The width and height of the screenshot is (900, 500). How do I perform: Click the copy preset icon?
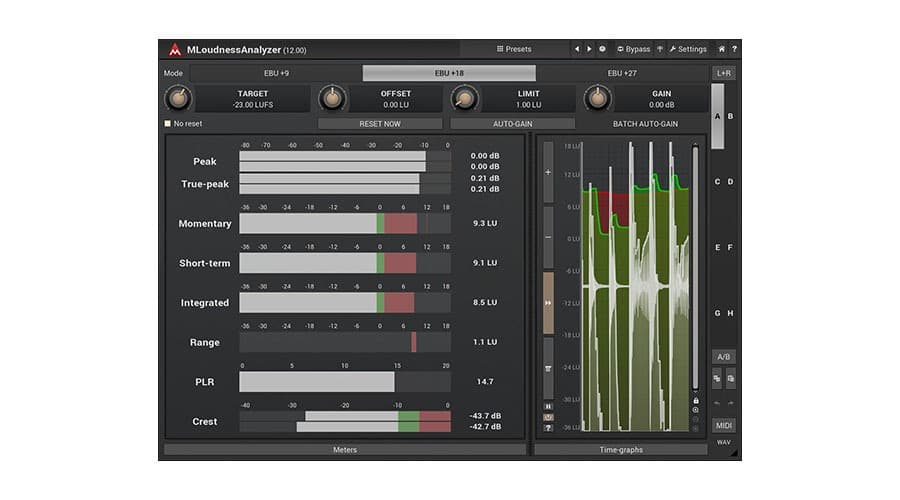point(717,379)
